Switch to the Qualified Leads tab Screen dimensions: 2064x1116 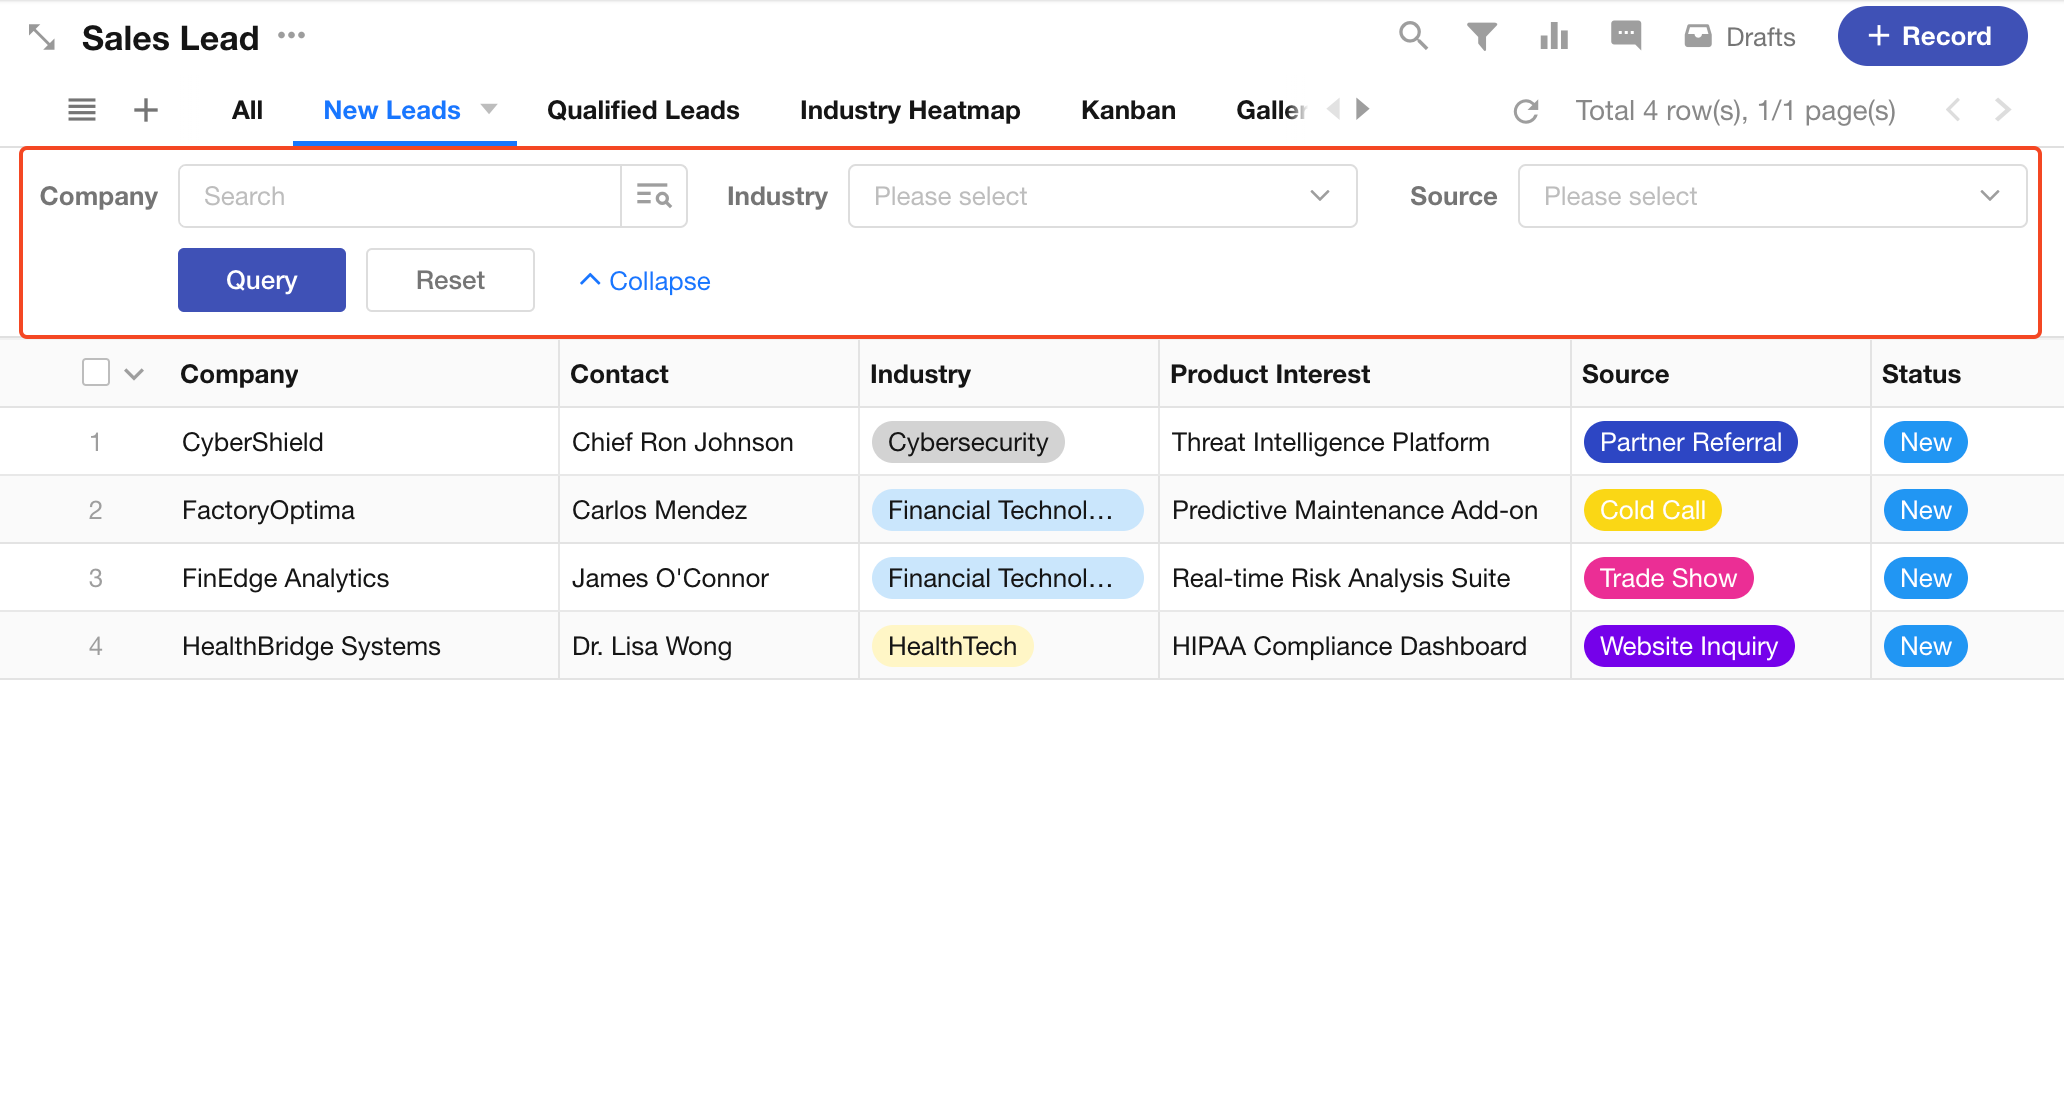pos(643,110)
